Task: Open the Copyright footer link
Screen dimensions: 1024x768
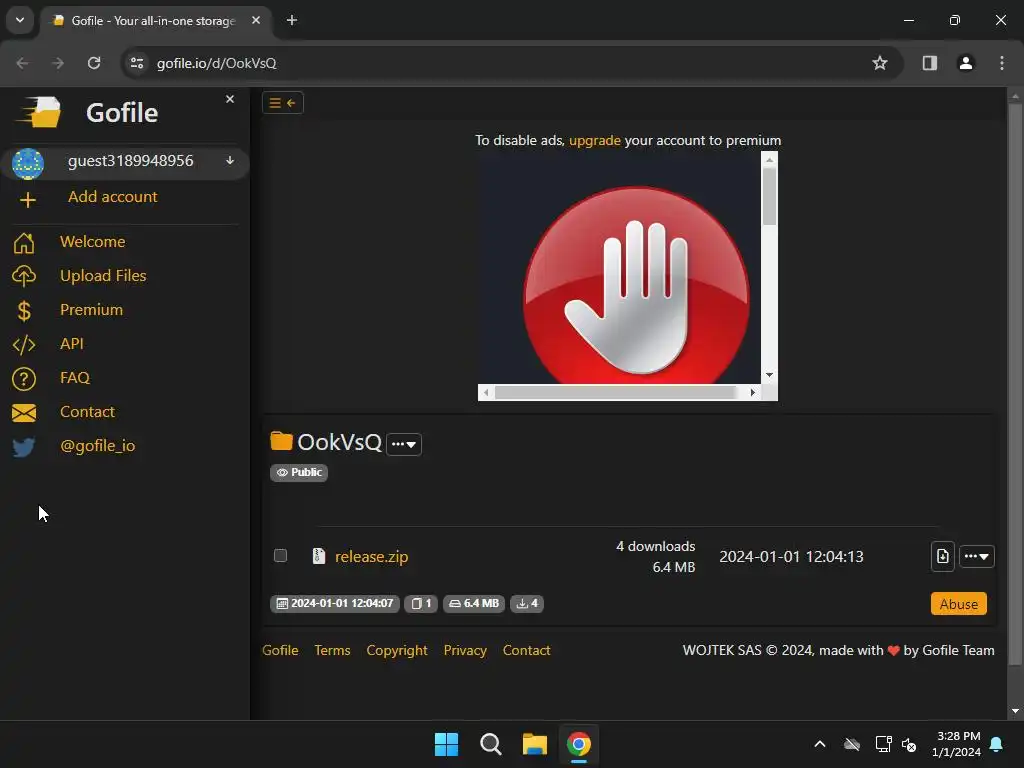Action: pos(397,650)
